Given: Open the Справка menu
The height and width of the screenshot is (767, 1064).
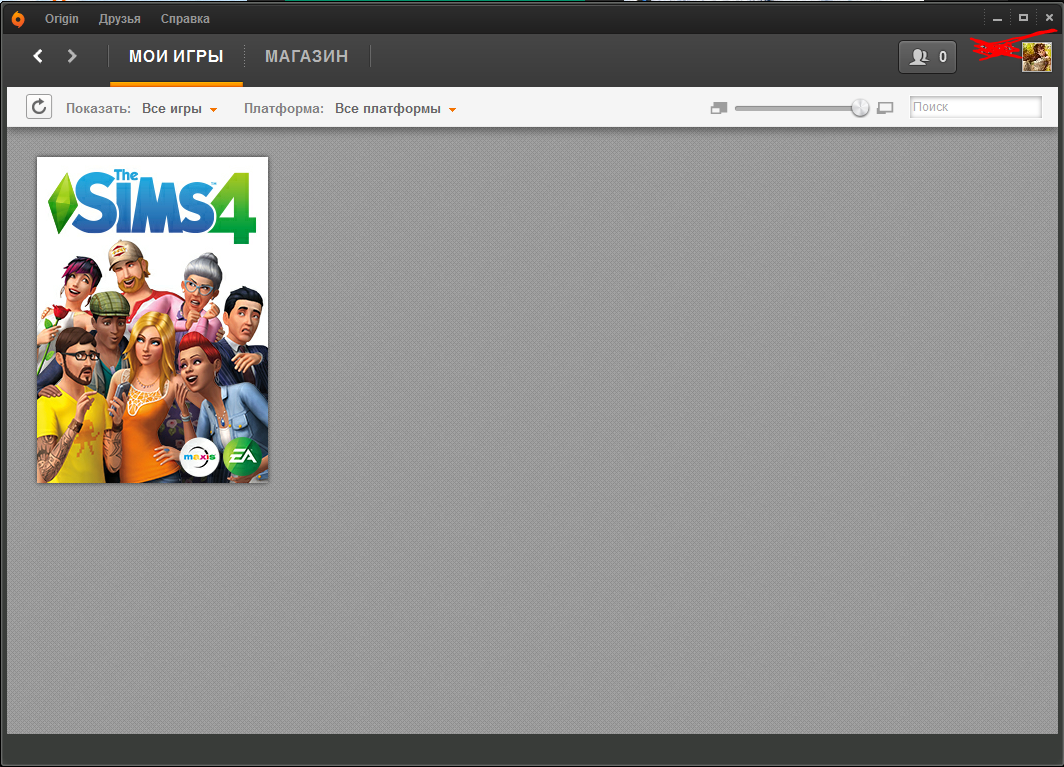Looking at the screenshot, I should [x=185, y=19].
